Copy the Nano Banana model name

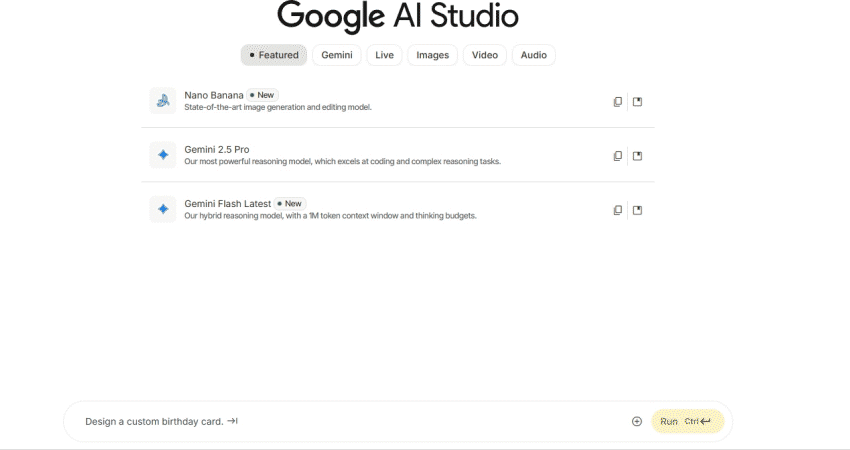tap(618, 101)
